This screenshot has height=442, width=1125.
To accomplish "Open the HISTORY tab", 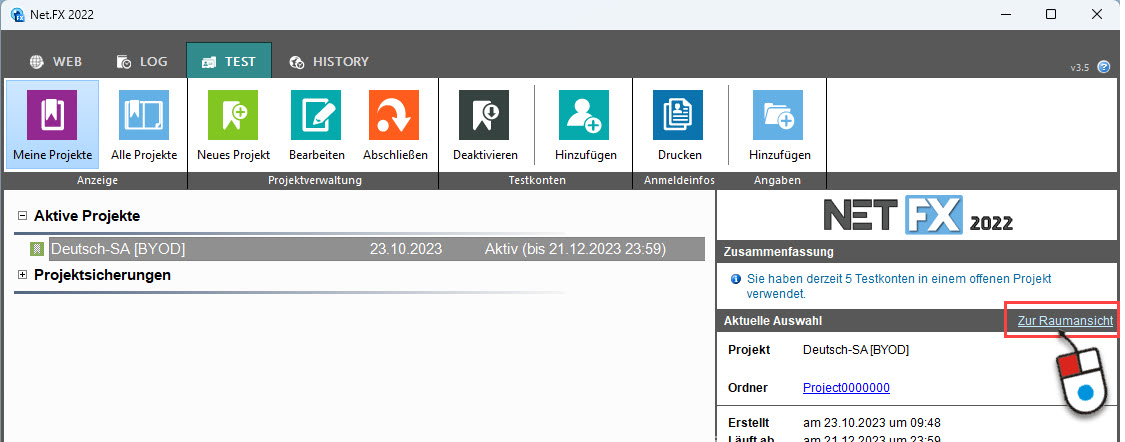I will pyautogui.click(x=329, y=62).
